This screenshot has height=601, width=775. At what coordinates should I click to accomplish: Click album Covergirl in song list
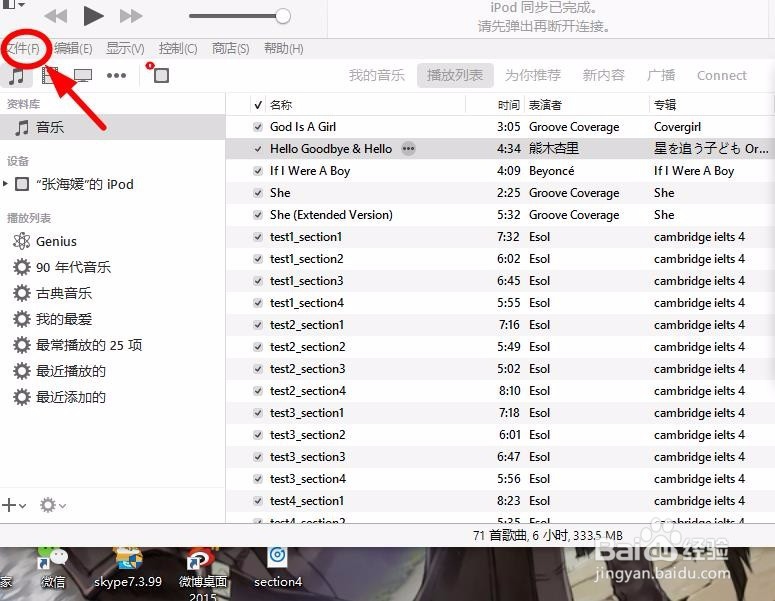pyautogui.click(x=677, y=127)
